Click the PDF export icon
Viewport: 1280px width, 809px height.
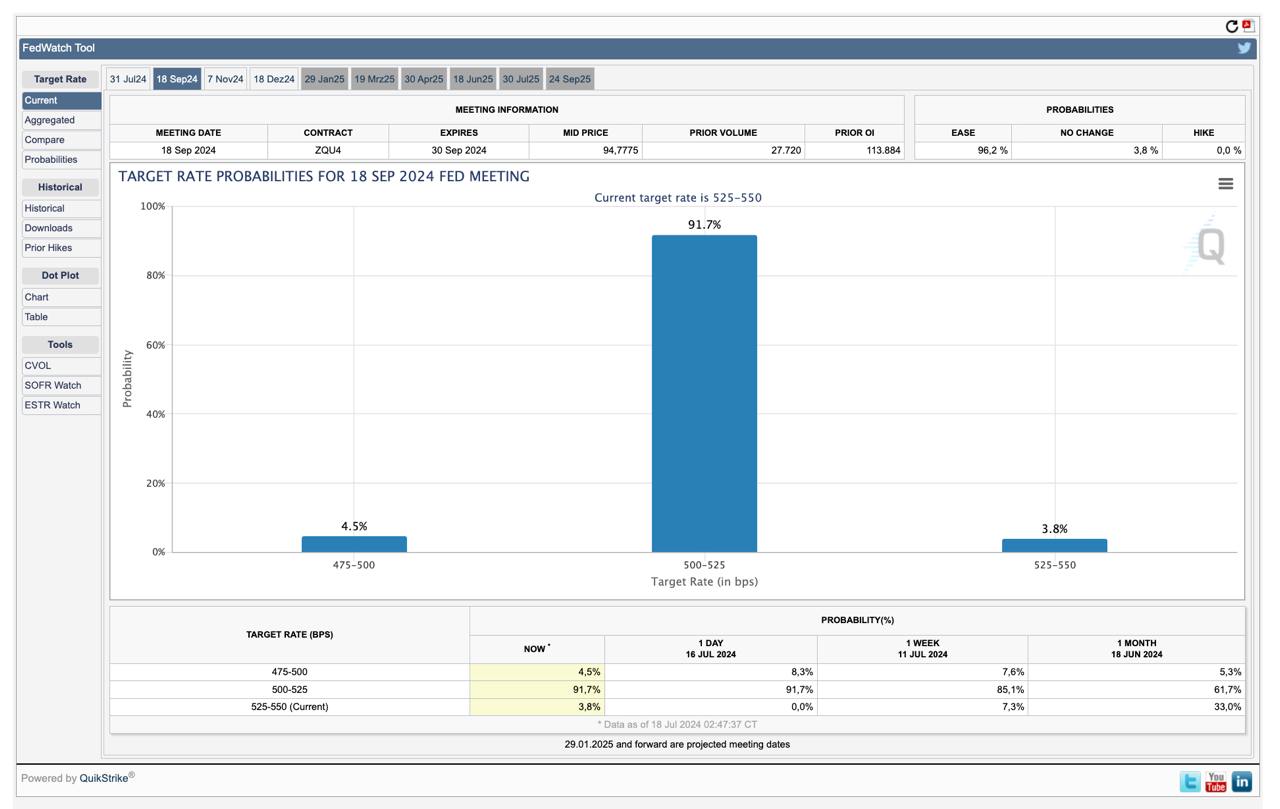(1248, 26)
